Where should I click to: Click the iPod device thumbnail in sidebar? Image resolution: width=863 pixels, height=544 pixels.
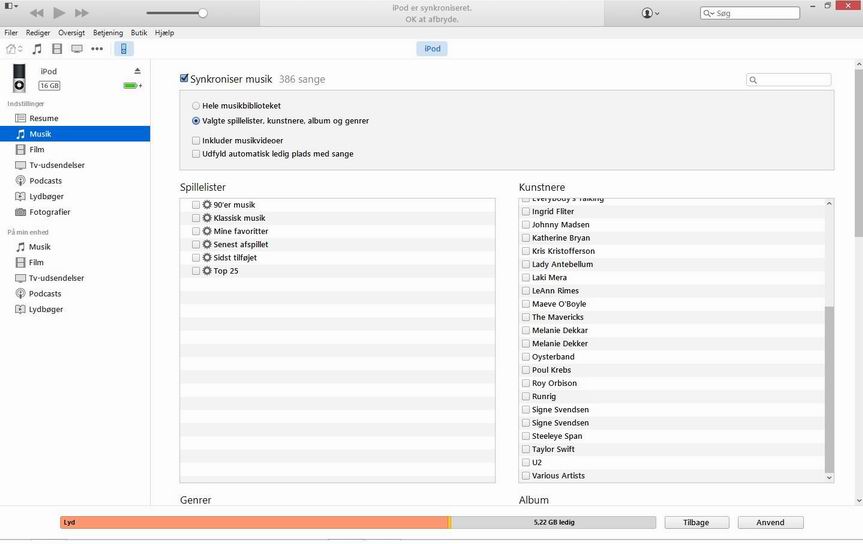(x=19, y=78)
